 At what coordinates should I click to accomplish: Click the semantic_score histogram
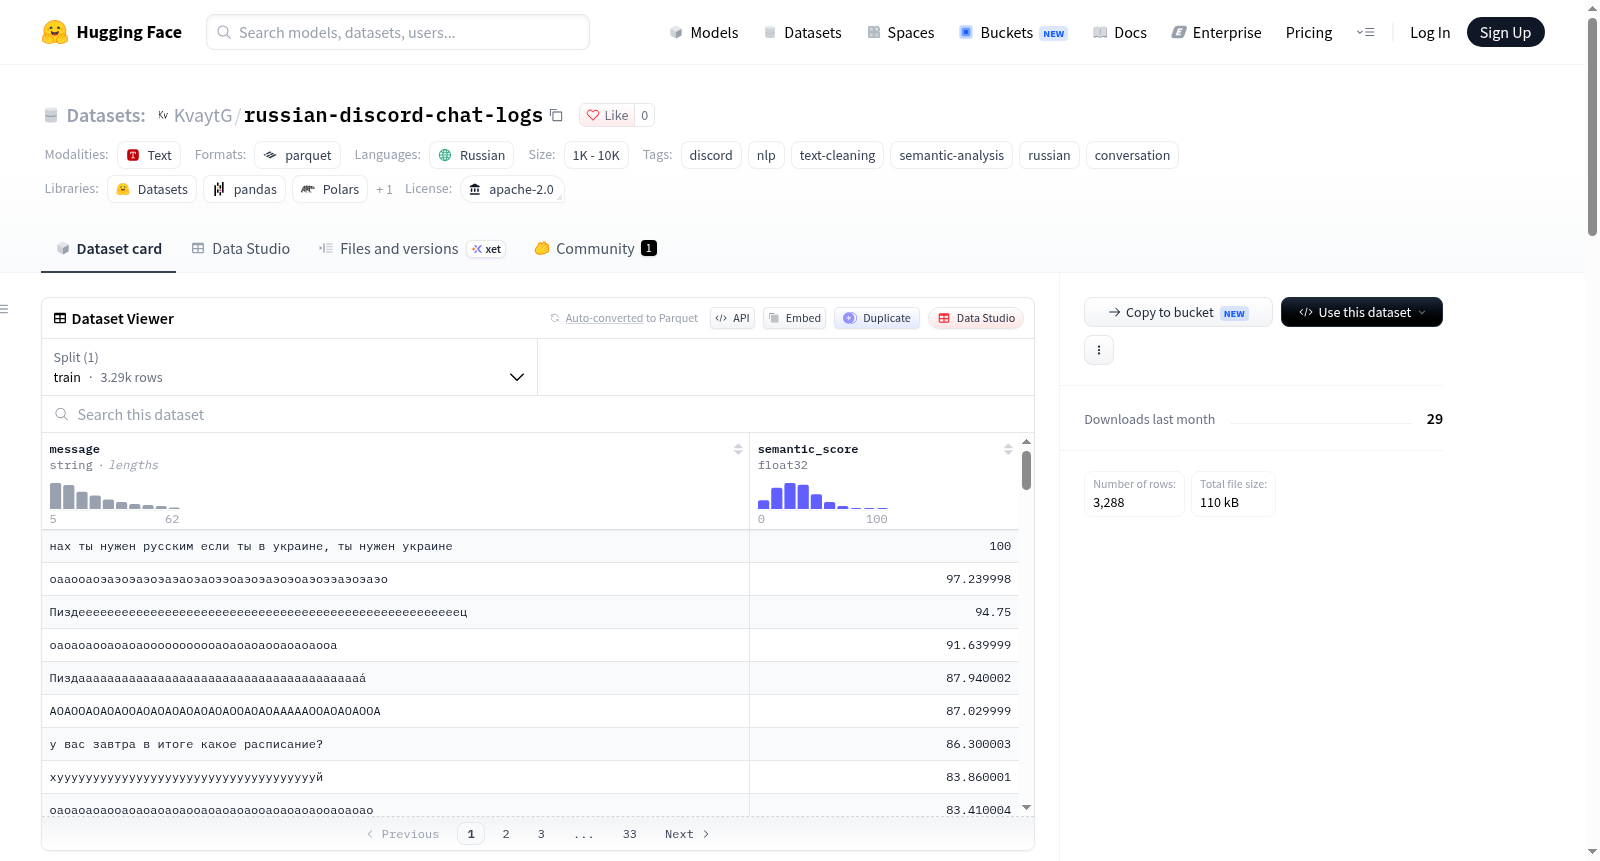823,496
